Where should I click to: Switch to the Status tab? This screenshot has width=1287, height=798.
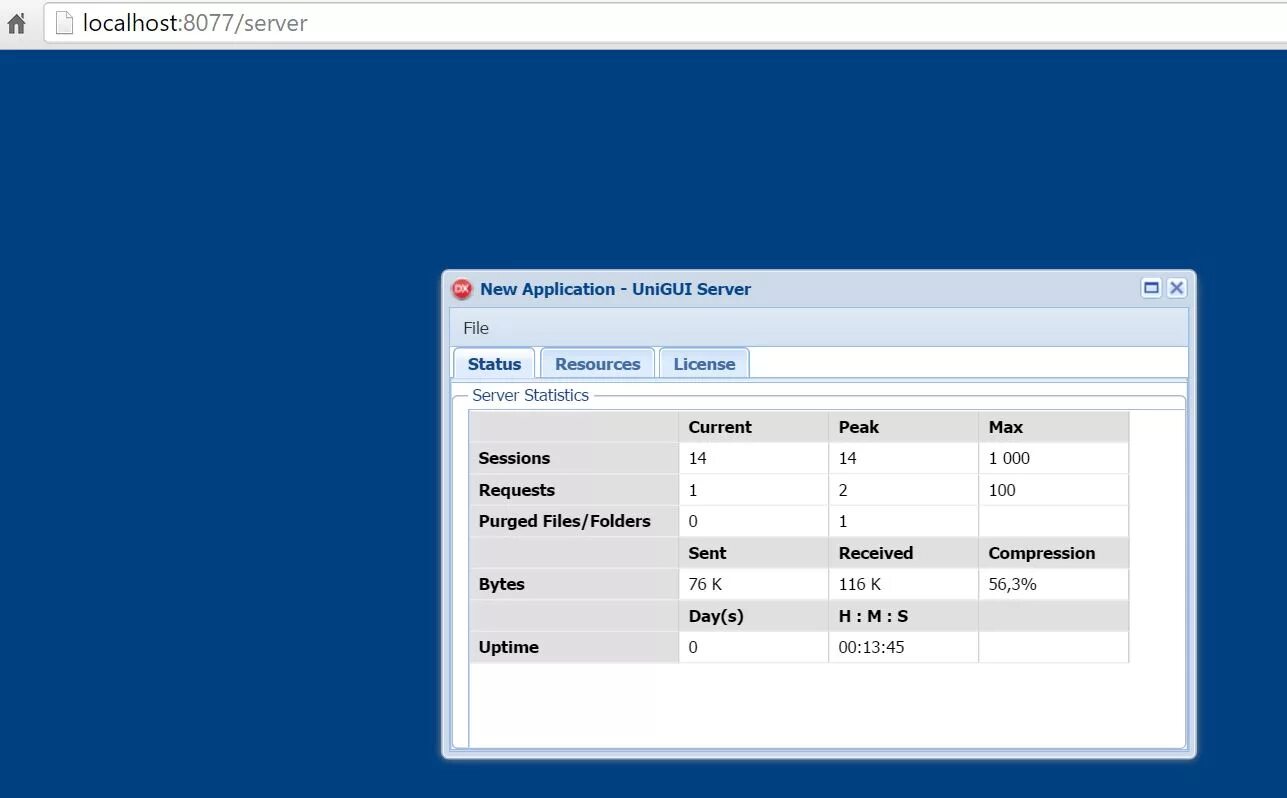tap(494, 364)
